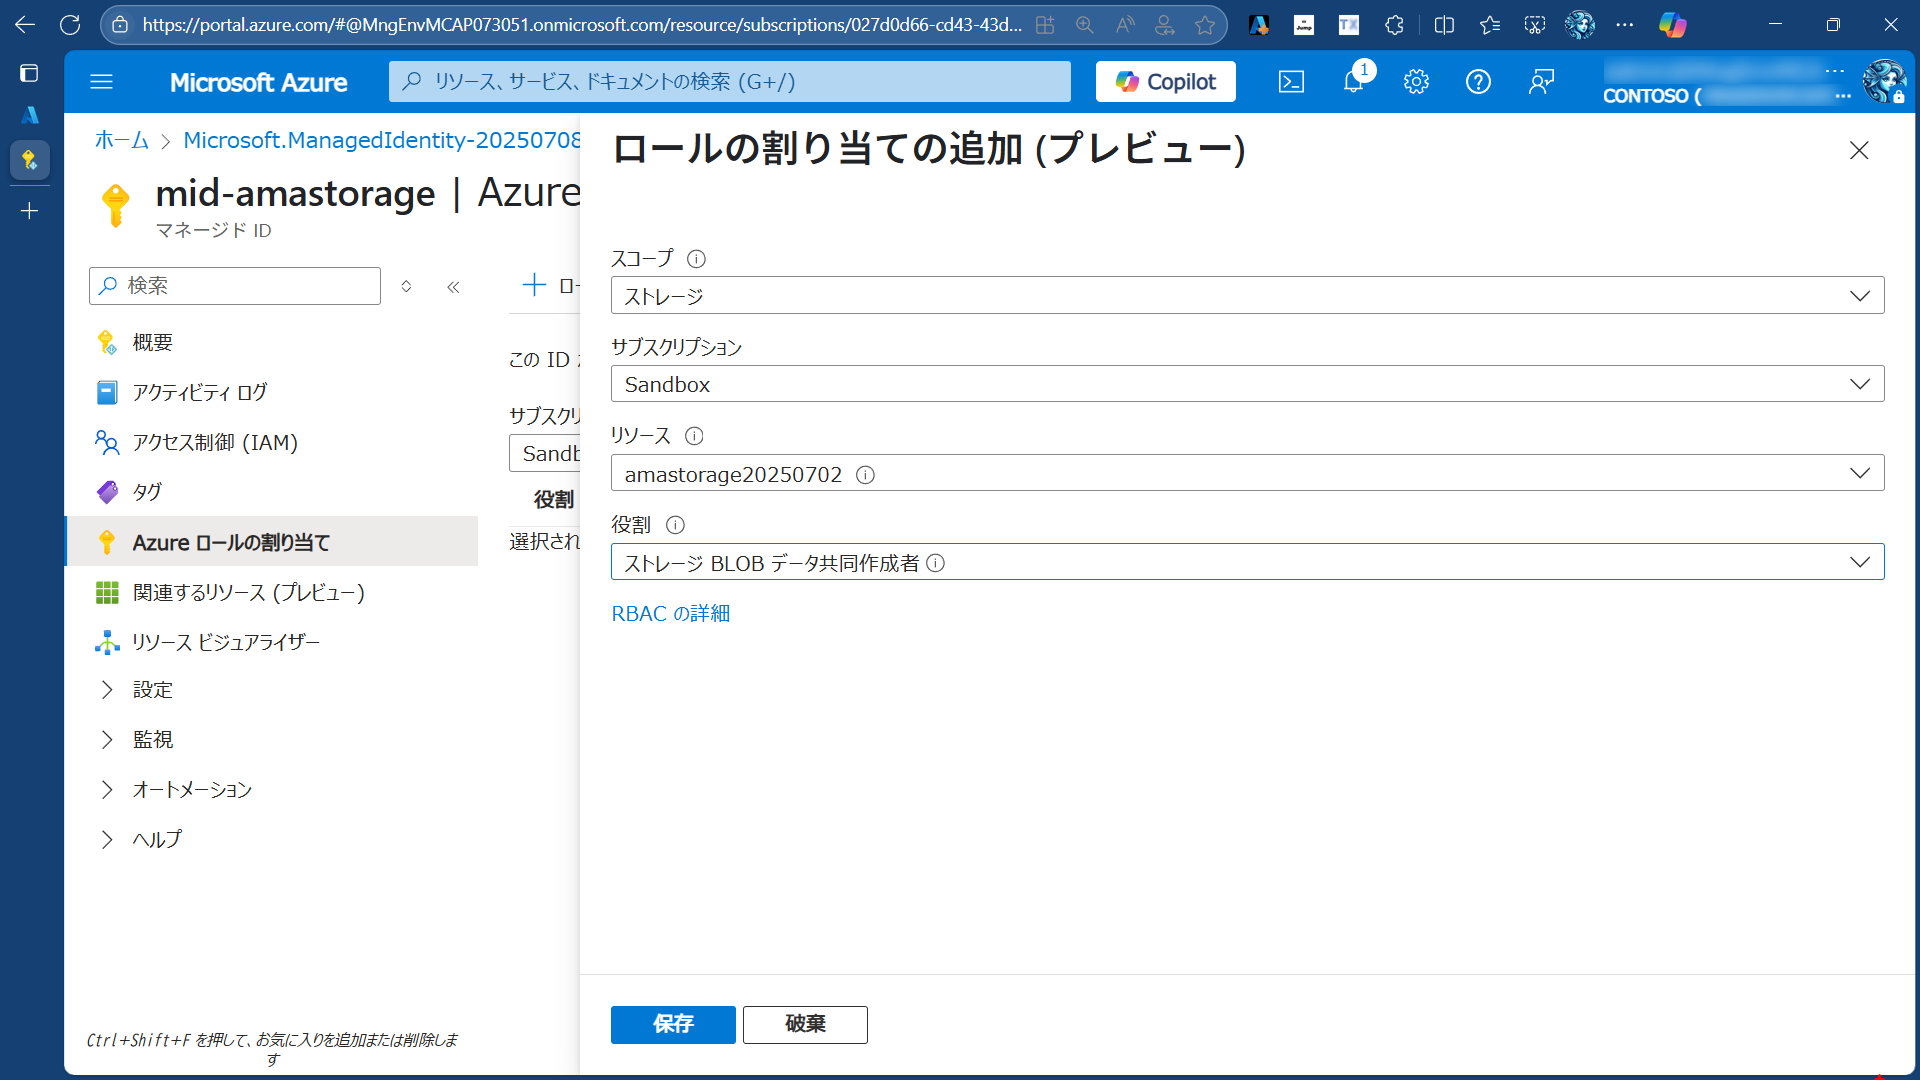This screenshot has width=1920, height=1080.
Task: Click info icon next to amastorage20250702
Action: click(x=866, y=475)
